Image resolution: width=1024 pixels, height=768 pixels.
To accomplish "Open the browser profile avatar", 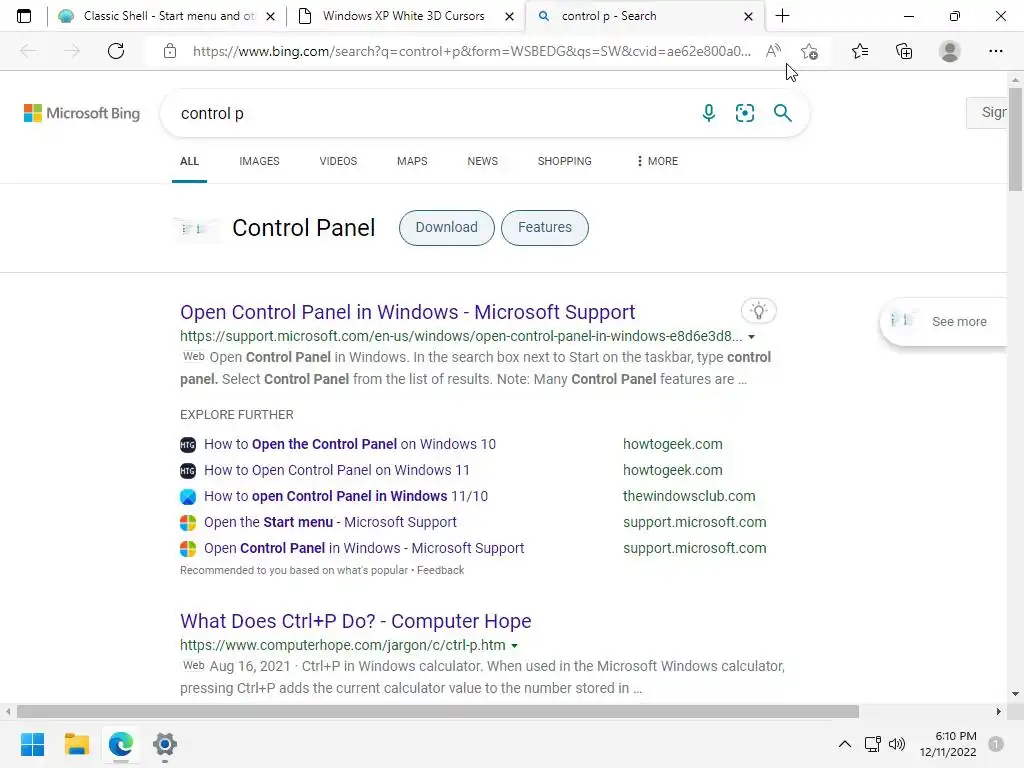I will pyautogui.click(x=950, y=51).
